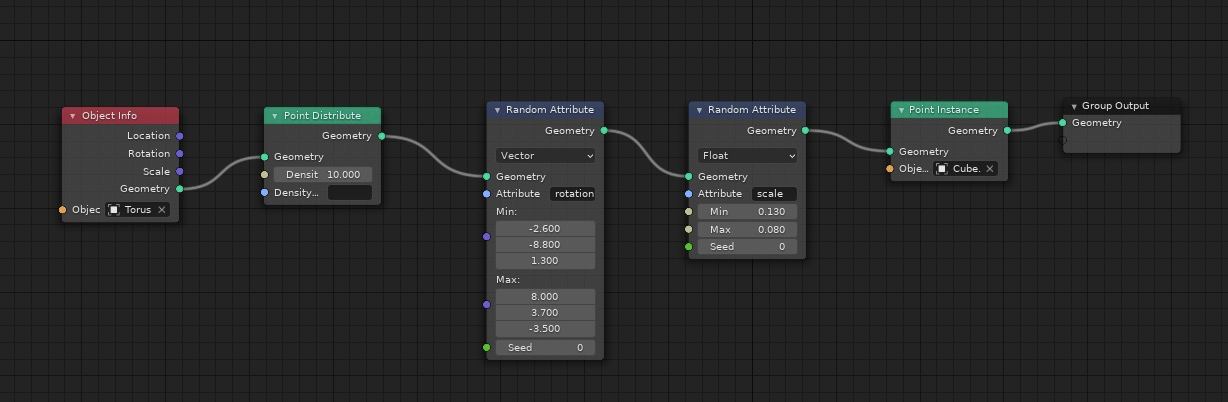Viewport: 1228px width, 402px height.
Task: Click Float Random Attribute Geometry output socket
Action: (x=806, y=131)
